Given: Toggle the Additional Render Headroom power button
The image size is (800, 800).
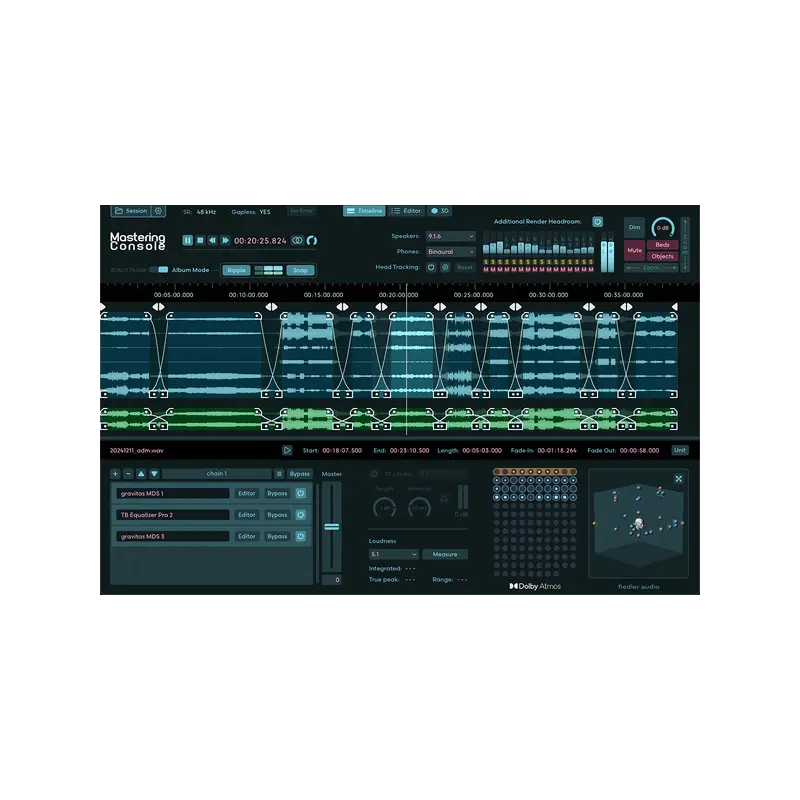Looking at the screenshot, I should point(597,221).
